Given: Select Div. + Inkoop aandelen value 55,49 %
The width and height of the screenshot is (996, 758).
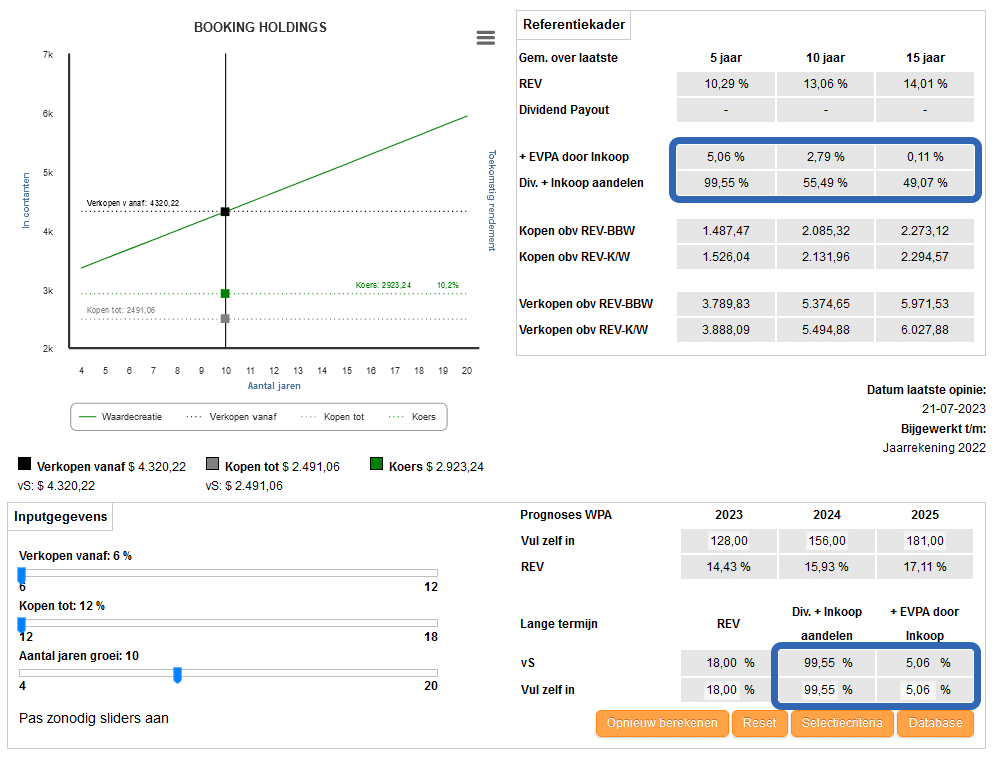Looking at the screenshot, I should click(x=825, y=183).
